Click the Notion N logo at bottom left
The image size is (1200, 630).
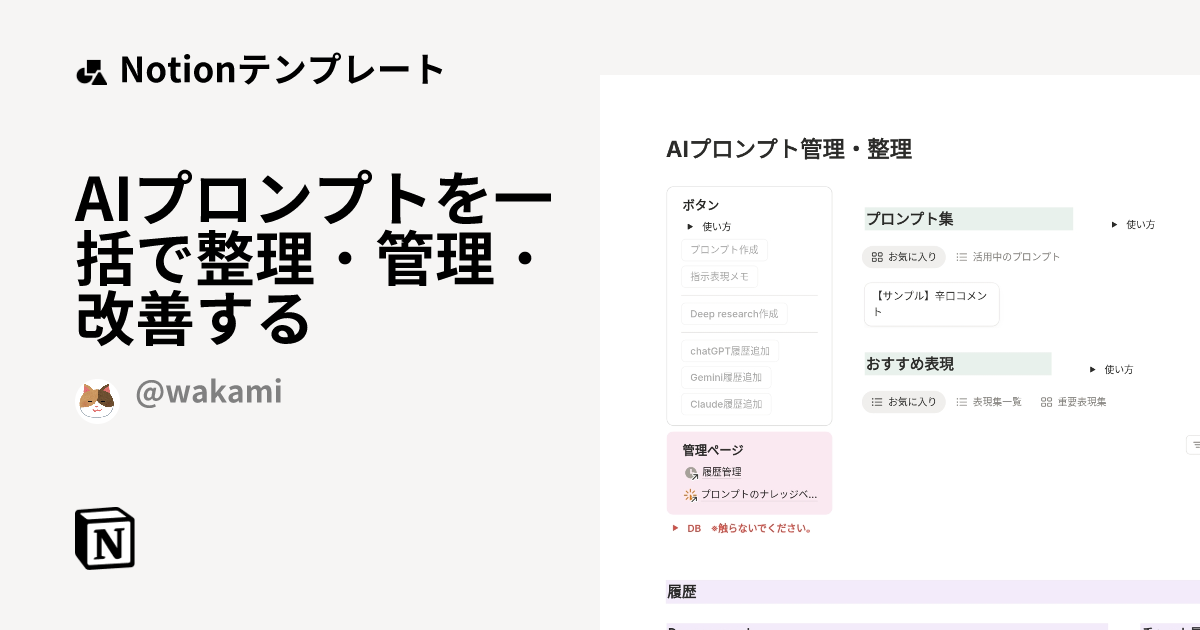105,538
